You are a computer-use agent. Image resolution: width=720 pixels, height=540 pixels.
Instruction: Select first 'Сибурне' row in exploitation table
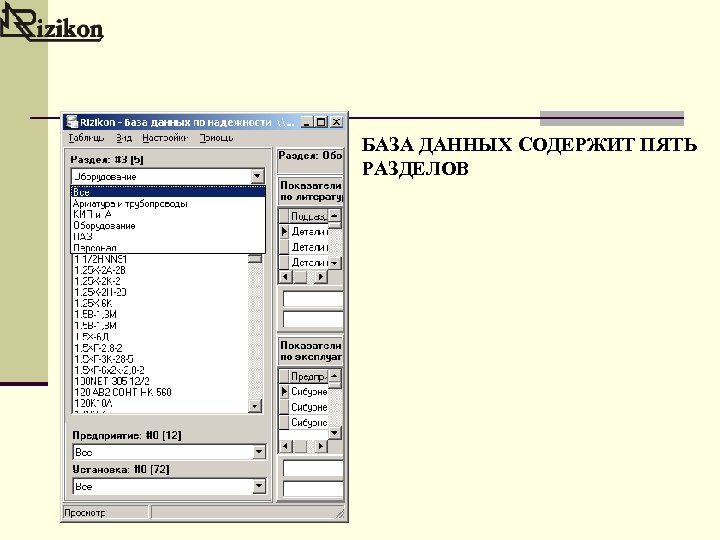(x=309, y=391)
